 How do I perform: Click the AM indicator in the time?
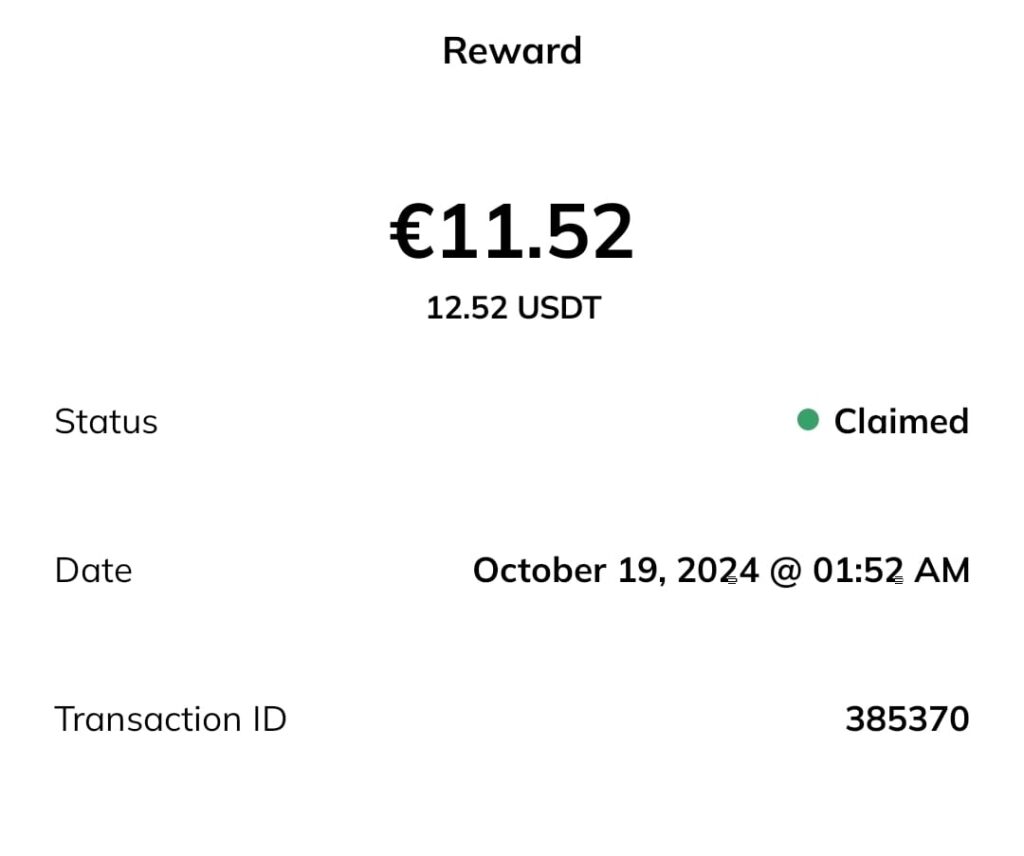click(943, 570)
